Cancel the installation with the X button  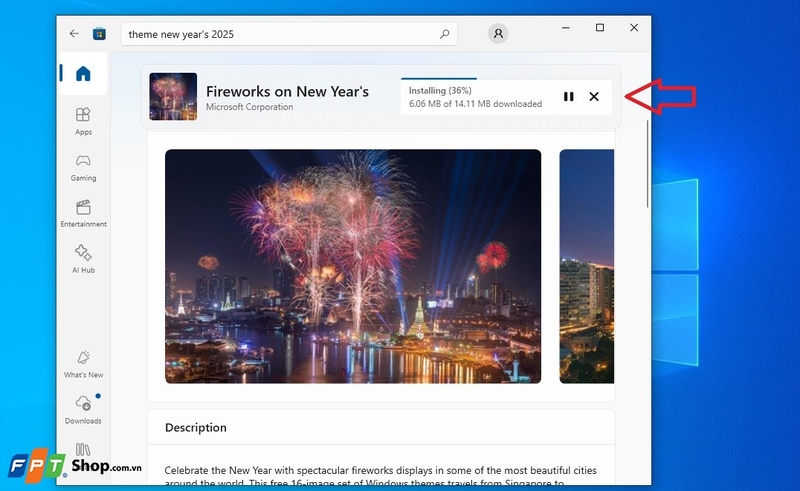click(594, 96)
